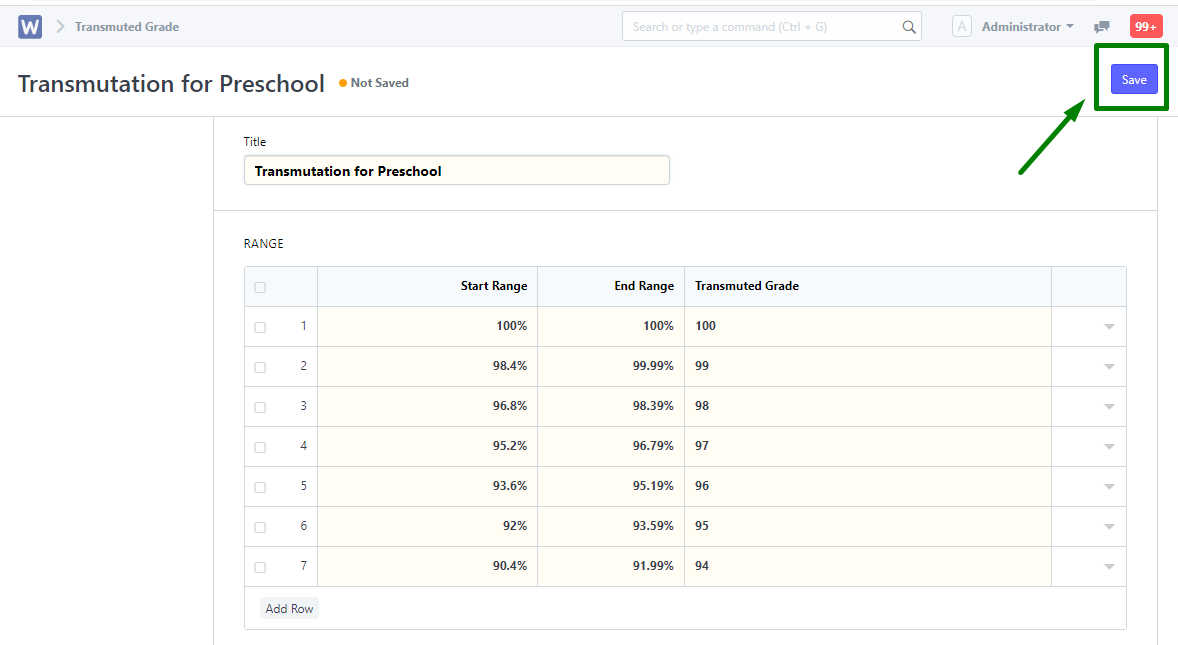Click the Start Range column header

coord(494,286)
